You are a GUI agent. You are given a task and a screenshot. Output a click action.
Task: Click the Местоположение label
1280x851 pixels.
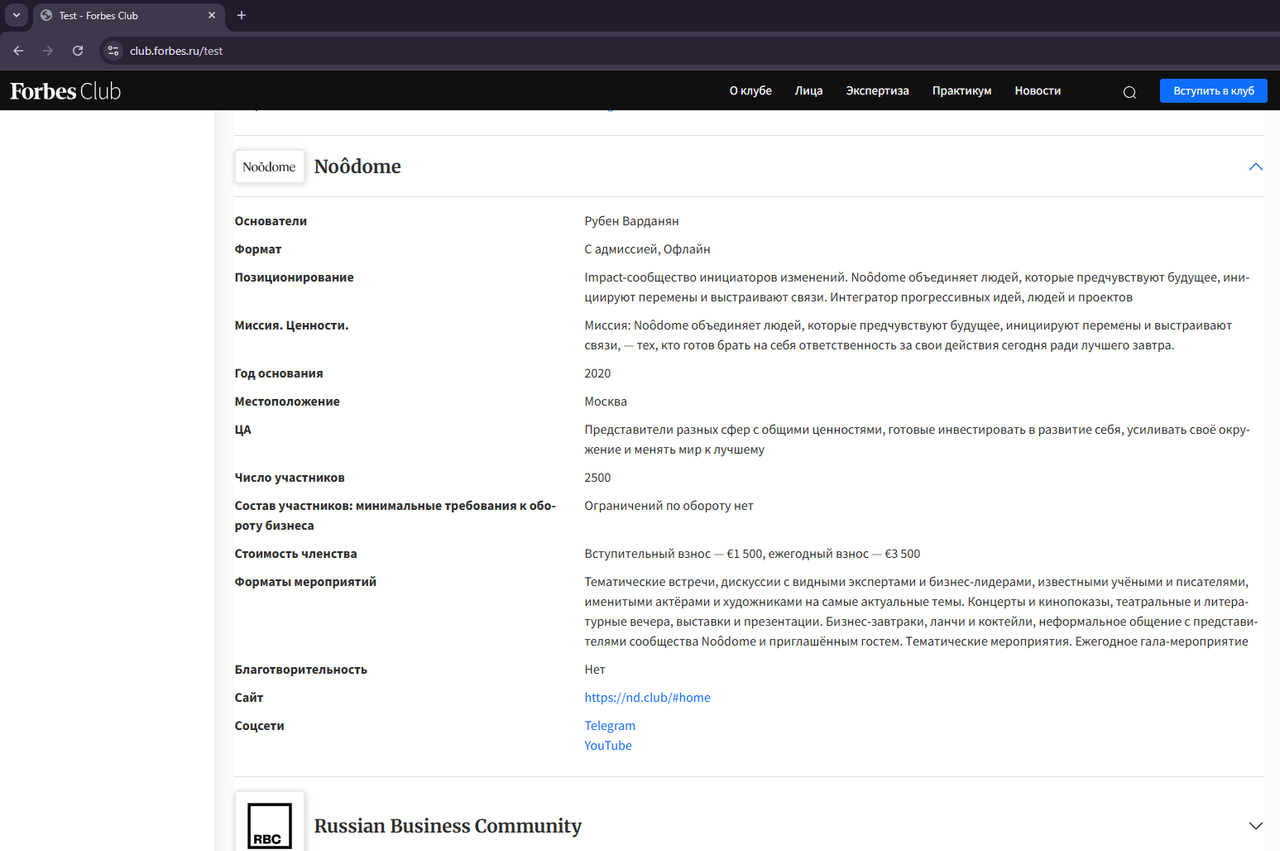pyautogui.click(x=287, y=402)
